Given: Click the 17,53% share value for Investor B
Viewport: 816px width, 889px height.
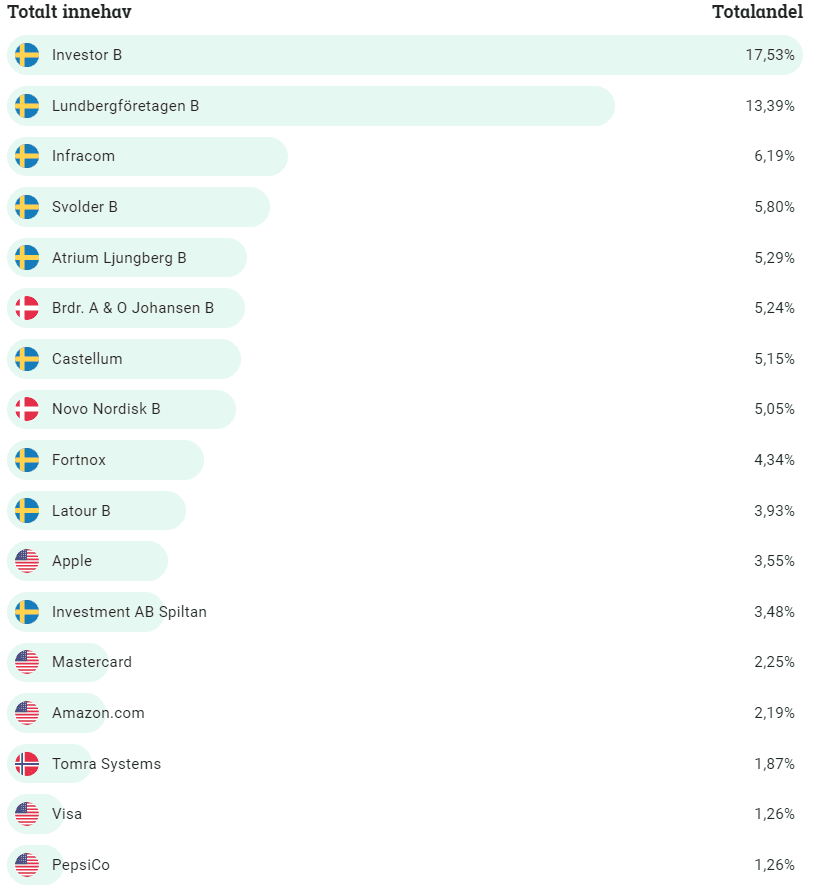Looking at the screenshot, I should point(769,55).
